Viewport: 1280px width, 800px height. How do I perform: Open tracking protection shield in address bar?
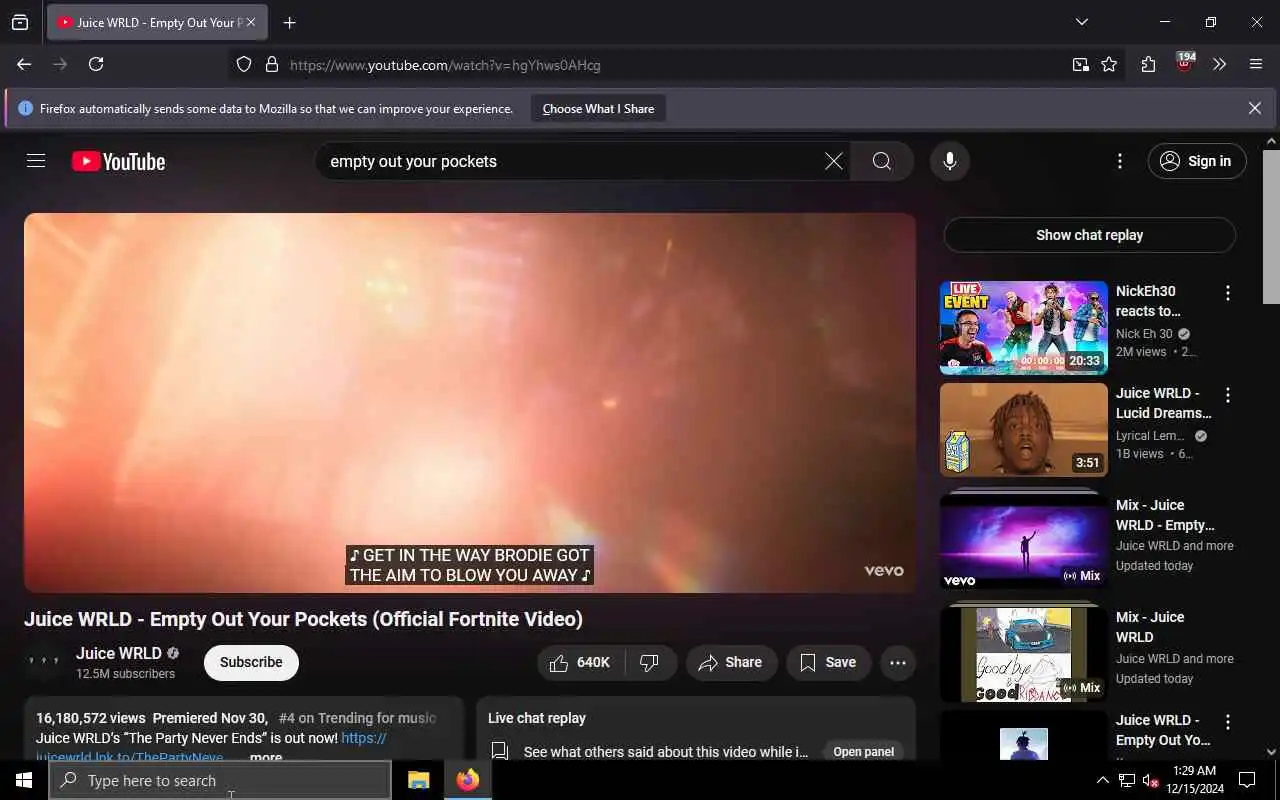[x=244, y=64]
